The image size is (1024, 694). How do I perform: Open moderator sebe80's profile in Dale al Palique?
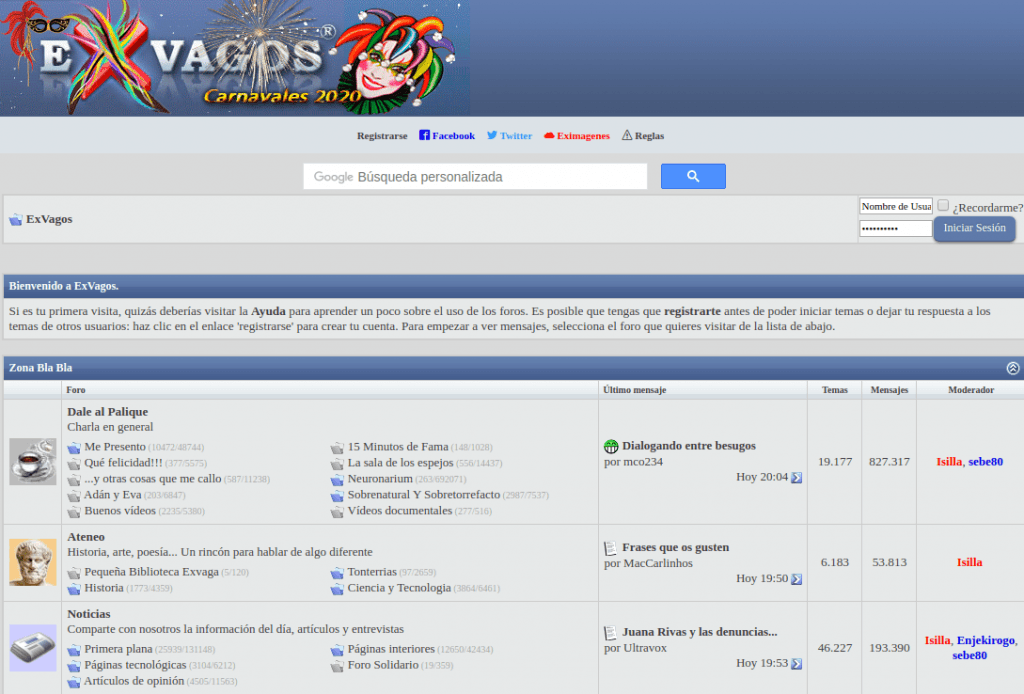(985, 462)
